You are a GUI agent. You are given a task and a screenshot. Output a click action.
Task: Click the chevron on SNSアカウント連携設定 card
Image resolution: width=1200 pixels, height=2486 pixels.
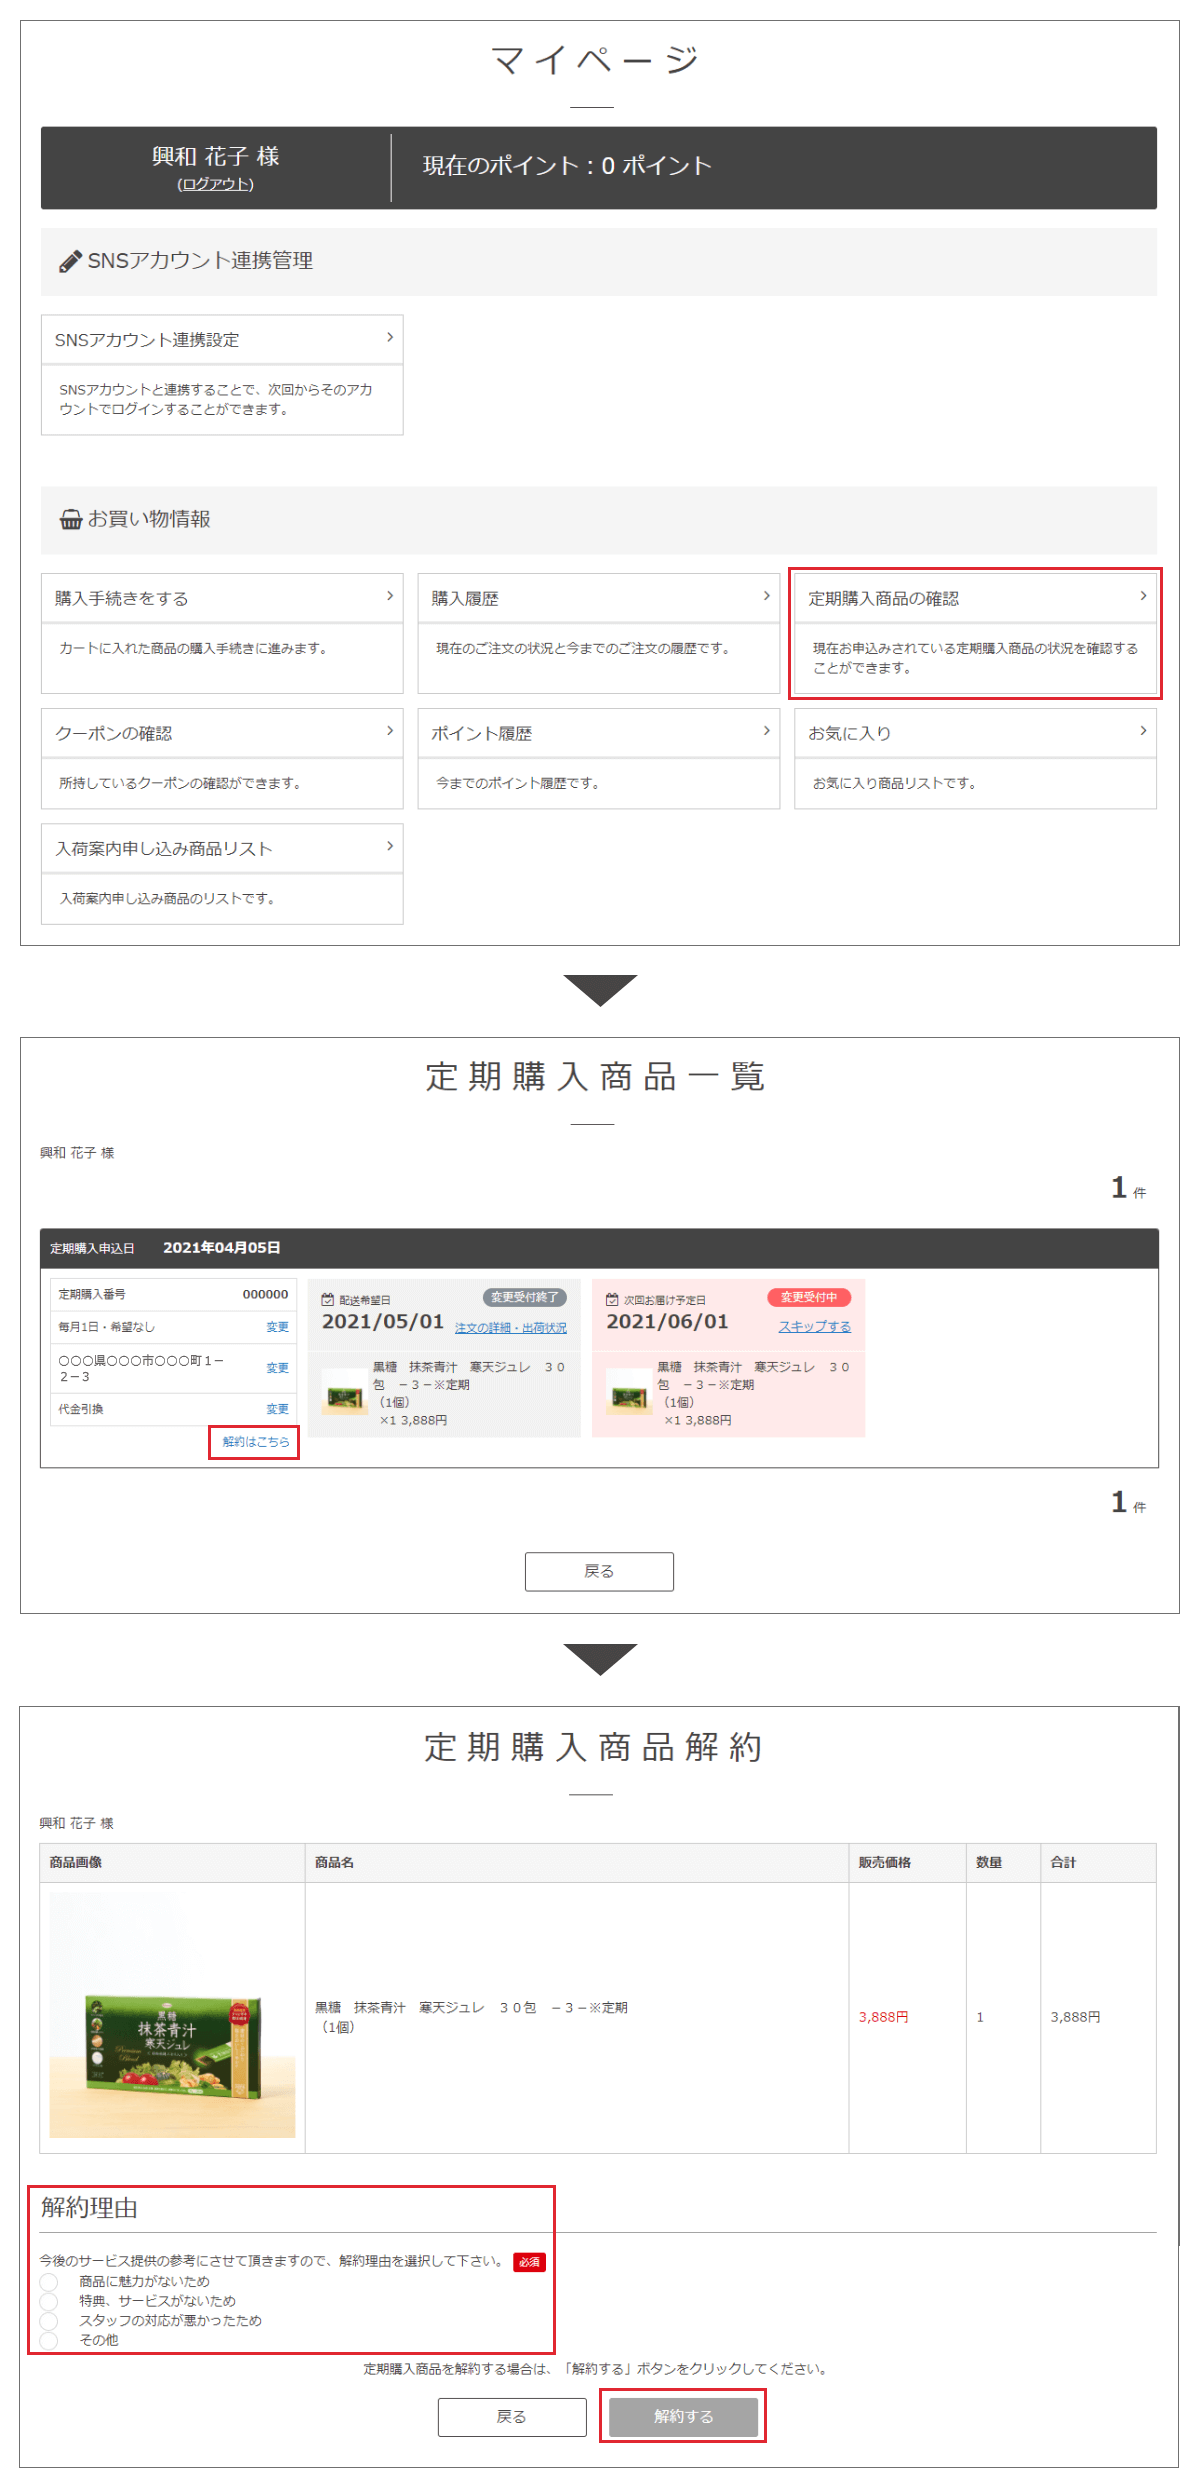tap(390, 338)
